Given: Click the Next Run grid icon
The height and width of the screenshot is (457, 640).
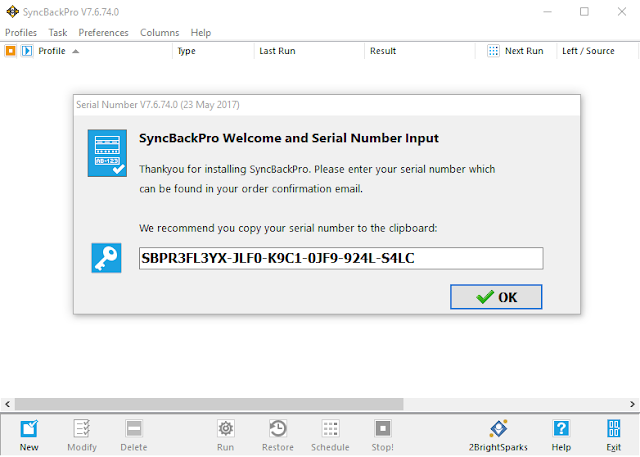Looking at the screenshot, I should pos(493,51).
